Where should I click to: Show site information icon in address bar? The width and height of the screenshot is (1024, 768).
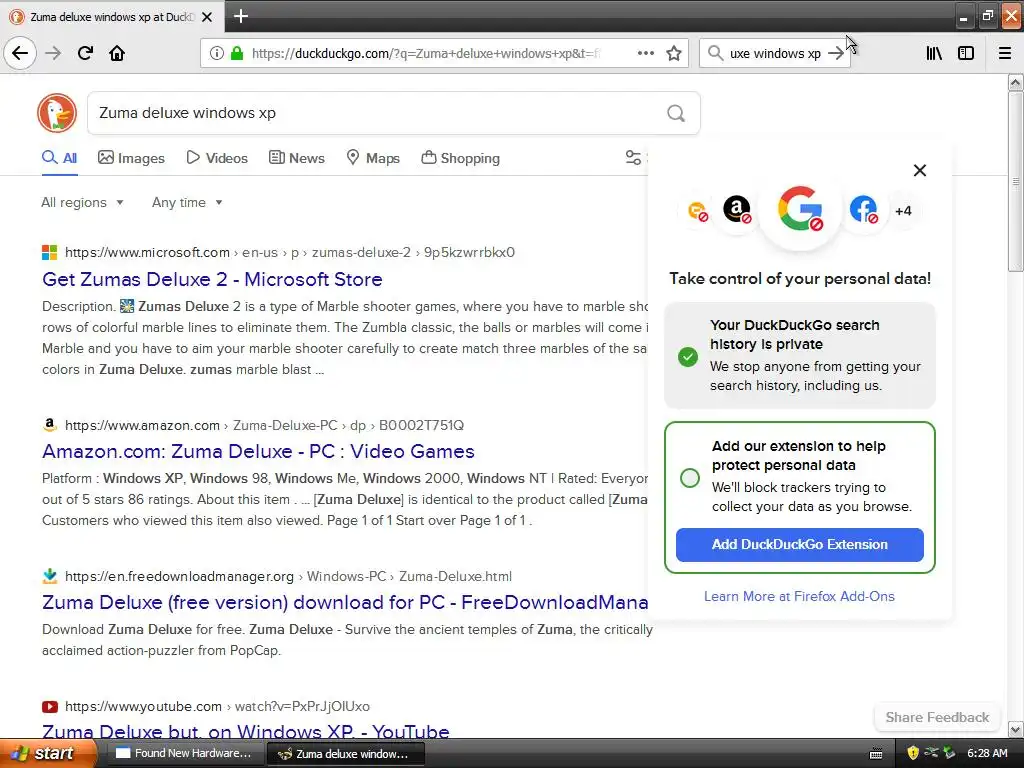point(216,53)
